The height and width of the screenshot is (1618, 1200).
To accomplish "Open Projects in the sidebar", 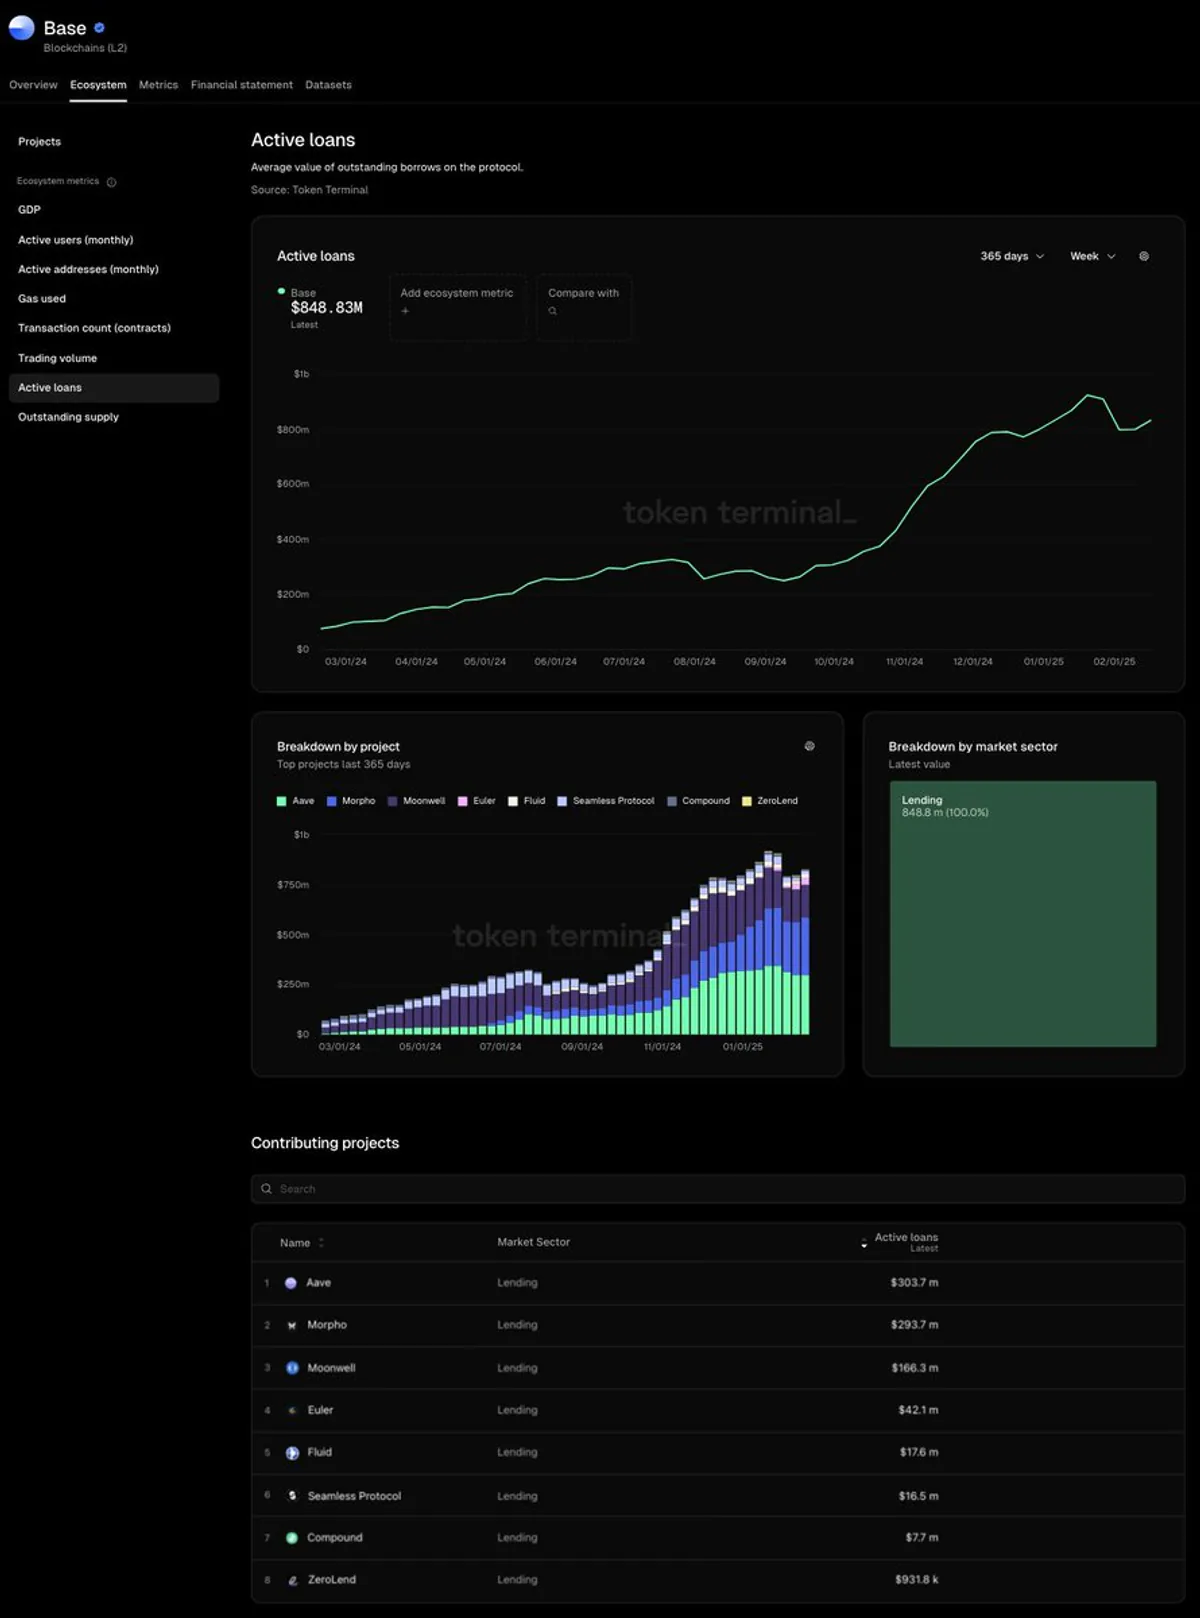I will pos(39,142).
